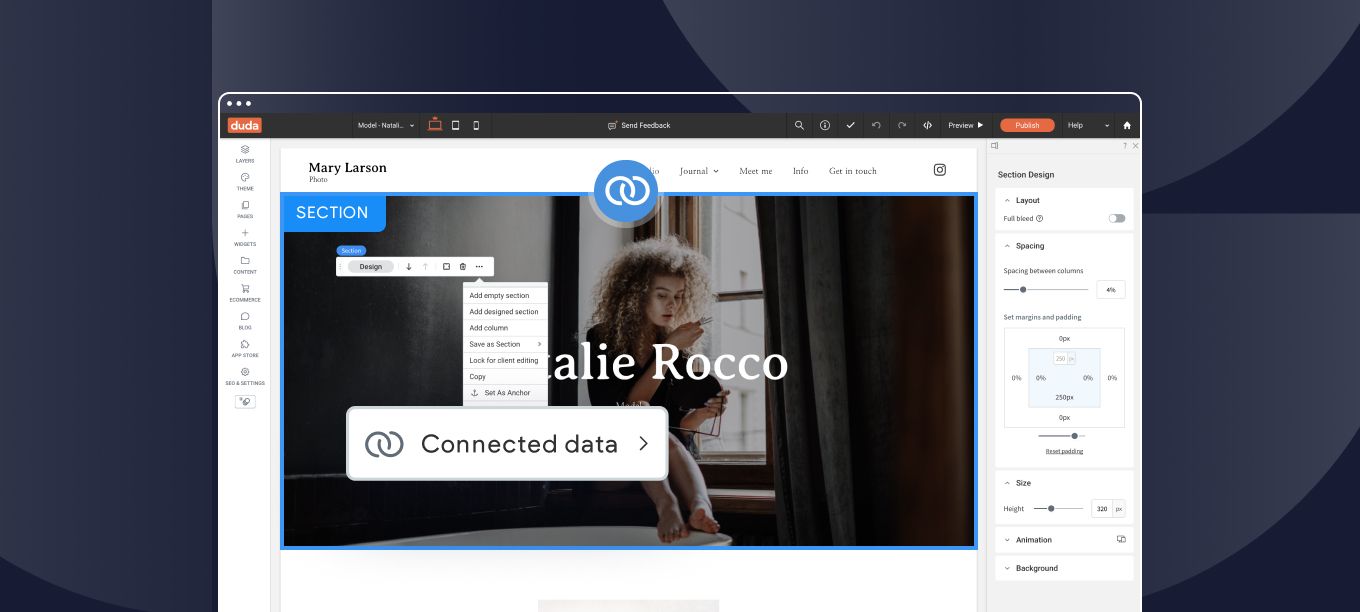Delete section using the trash icon

pos(462,267)
